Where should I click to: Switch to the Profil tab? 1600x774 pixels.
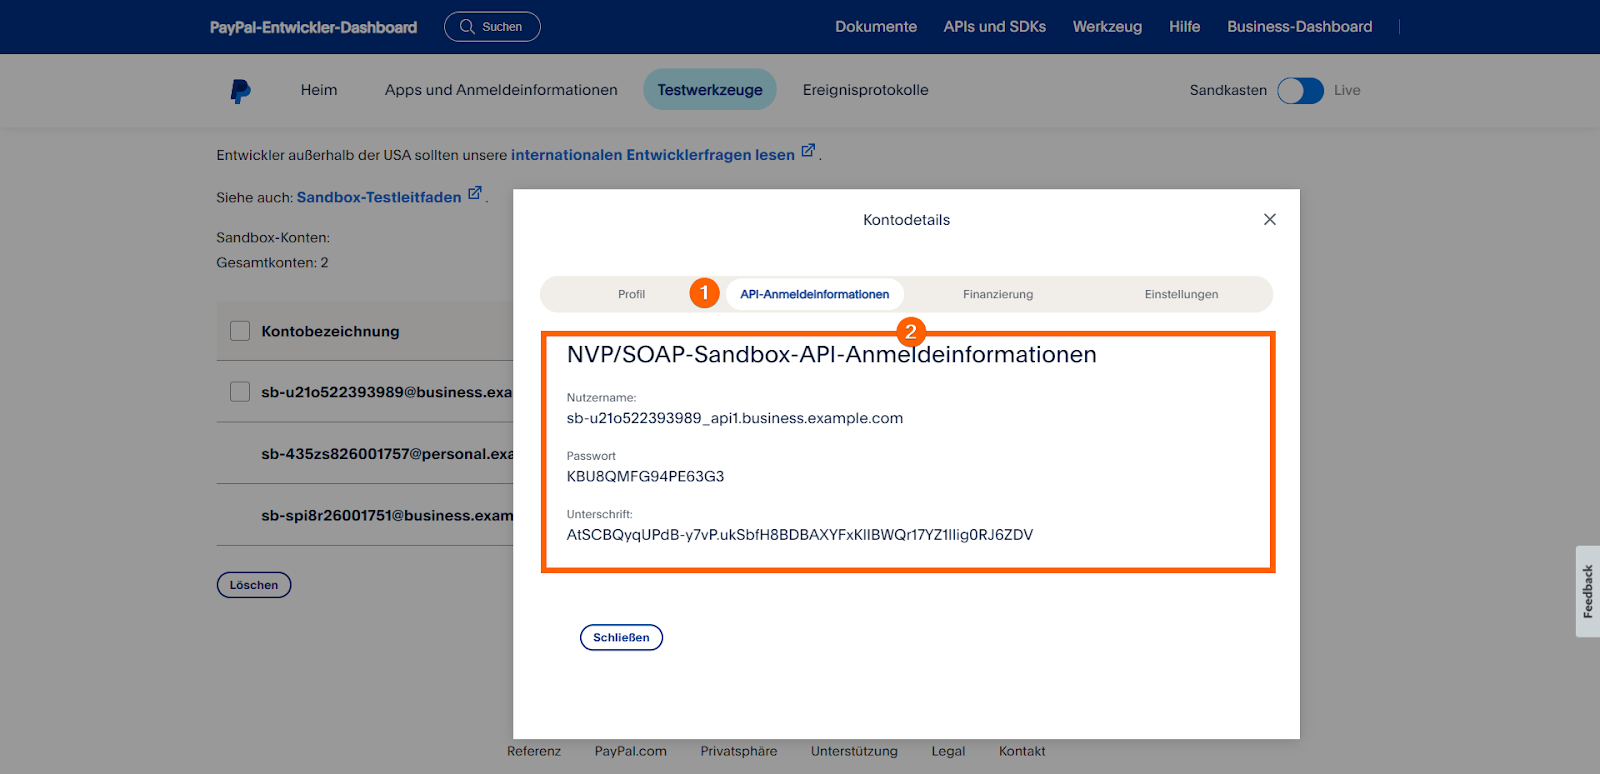coord(631,294)
